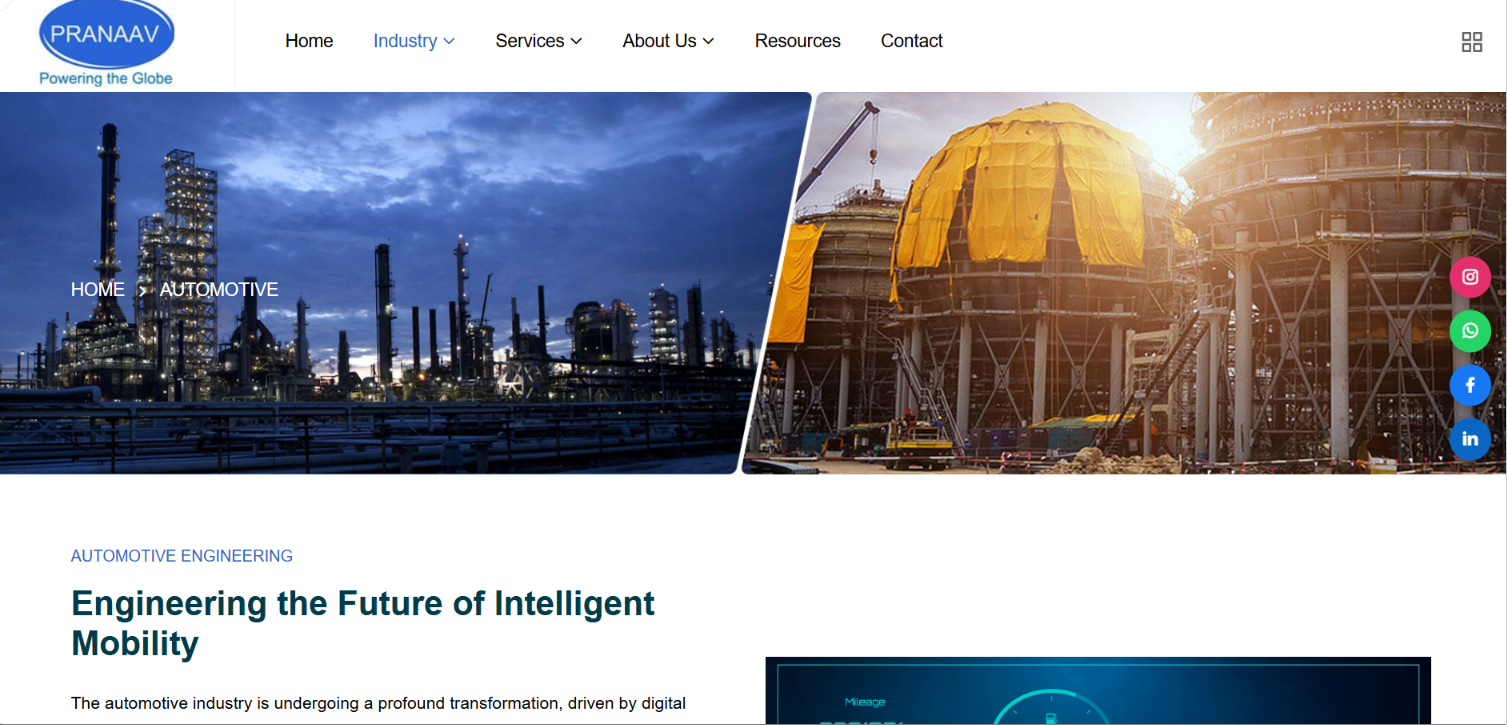Viewport: 1507px width, 725px height.
Task: Click the yellow-covered tank hero image
Action: pos(1125,283)
